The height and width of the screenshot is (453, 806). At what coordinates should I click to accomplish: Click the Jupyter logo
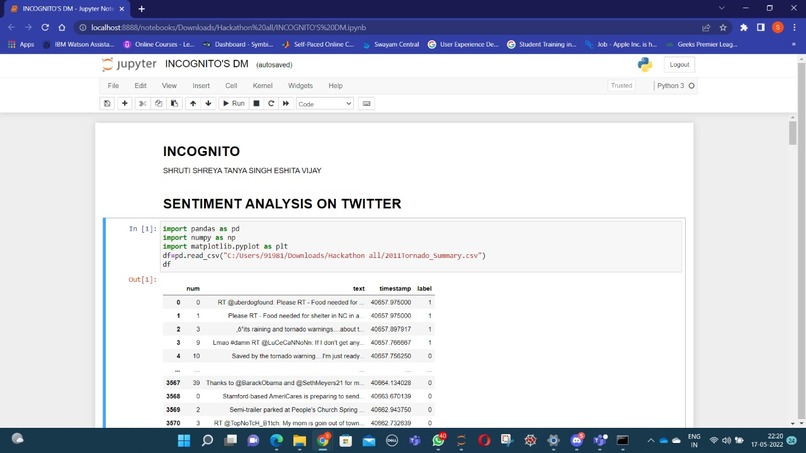point(129,64)
